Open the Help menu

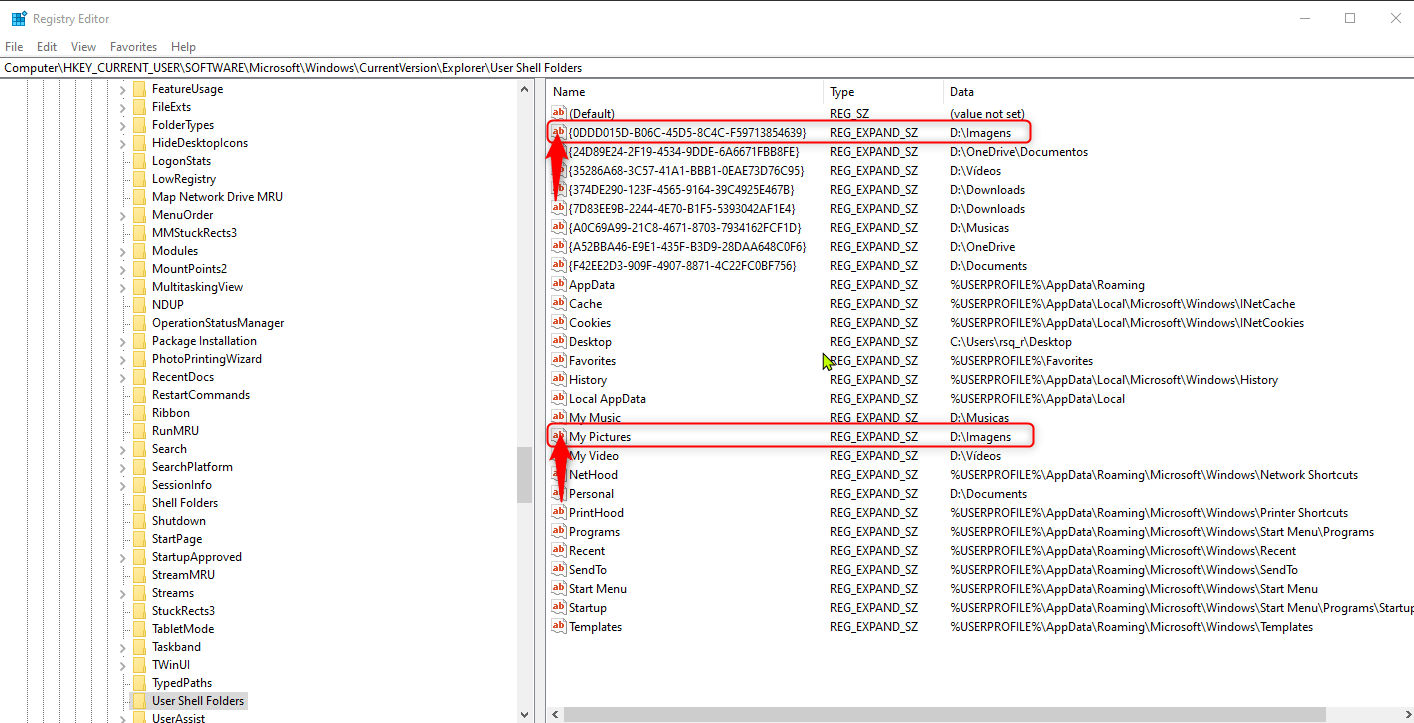[x=183, y=47]
